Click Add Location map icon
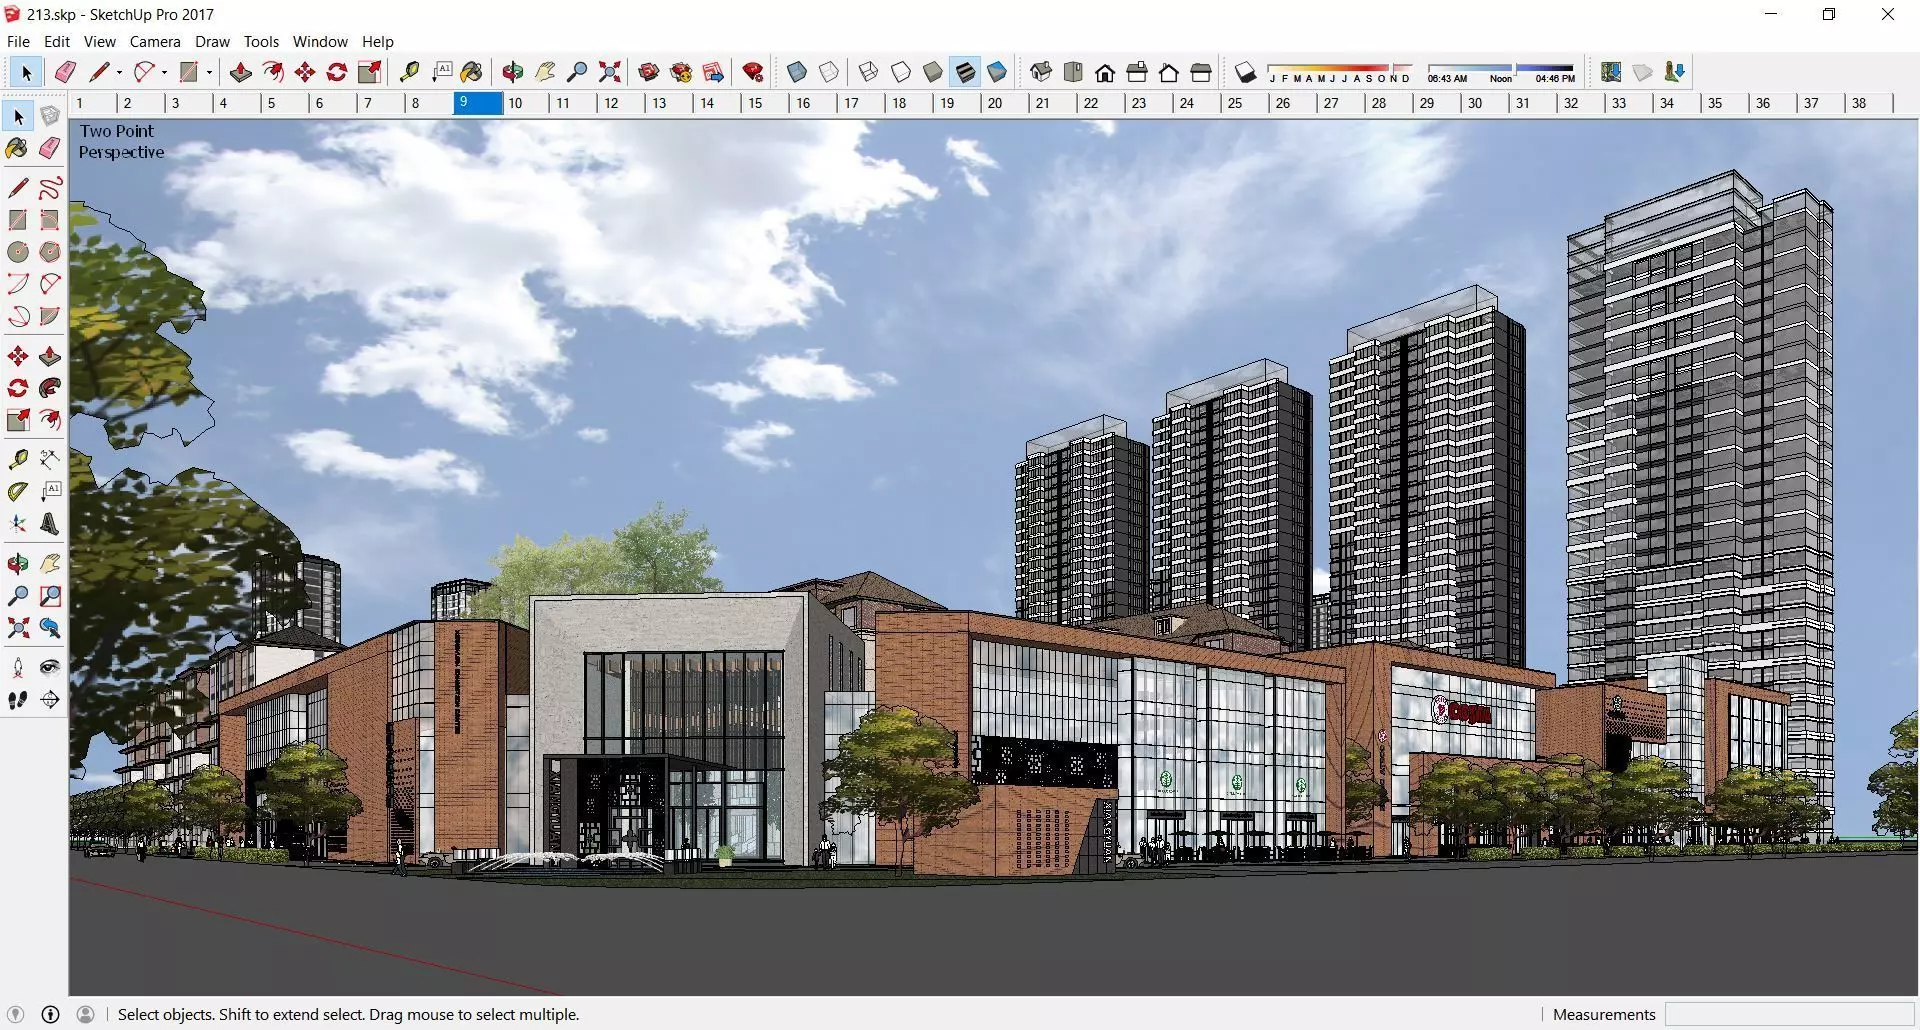The width and height of the screenshot is (1920, 1030). pos(1610,72)
